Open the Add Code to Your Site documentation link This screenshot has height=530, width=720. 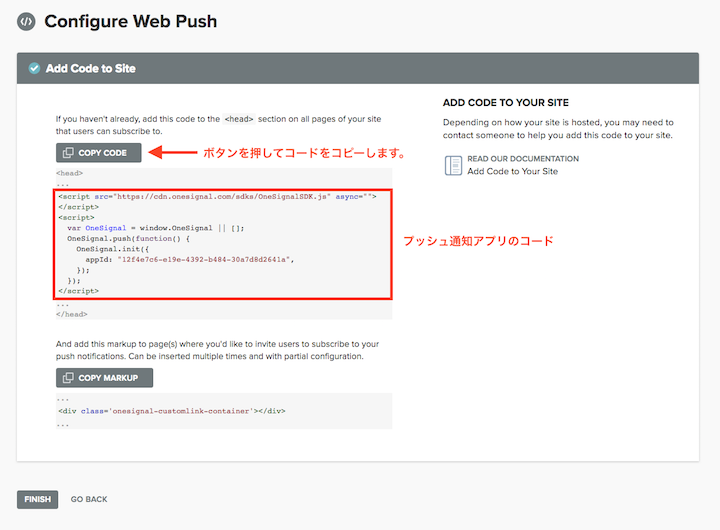(512, 171)
